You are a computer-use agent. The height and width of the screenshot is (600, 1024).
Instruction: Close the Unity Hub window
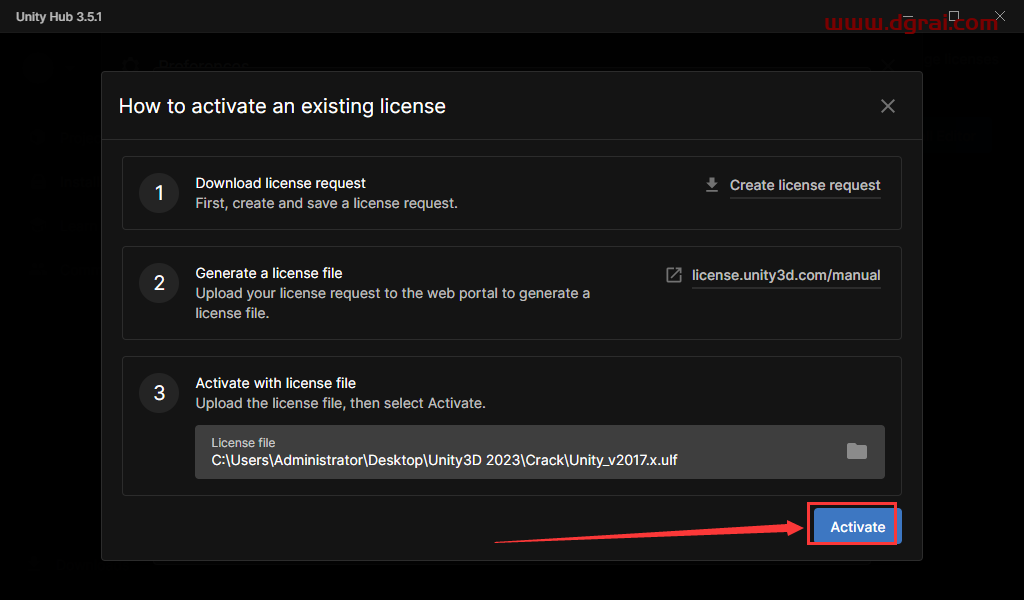[x=1000, y=16]
